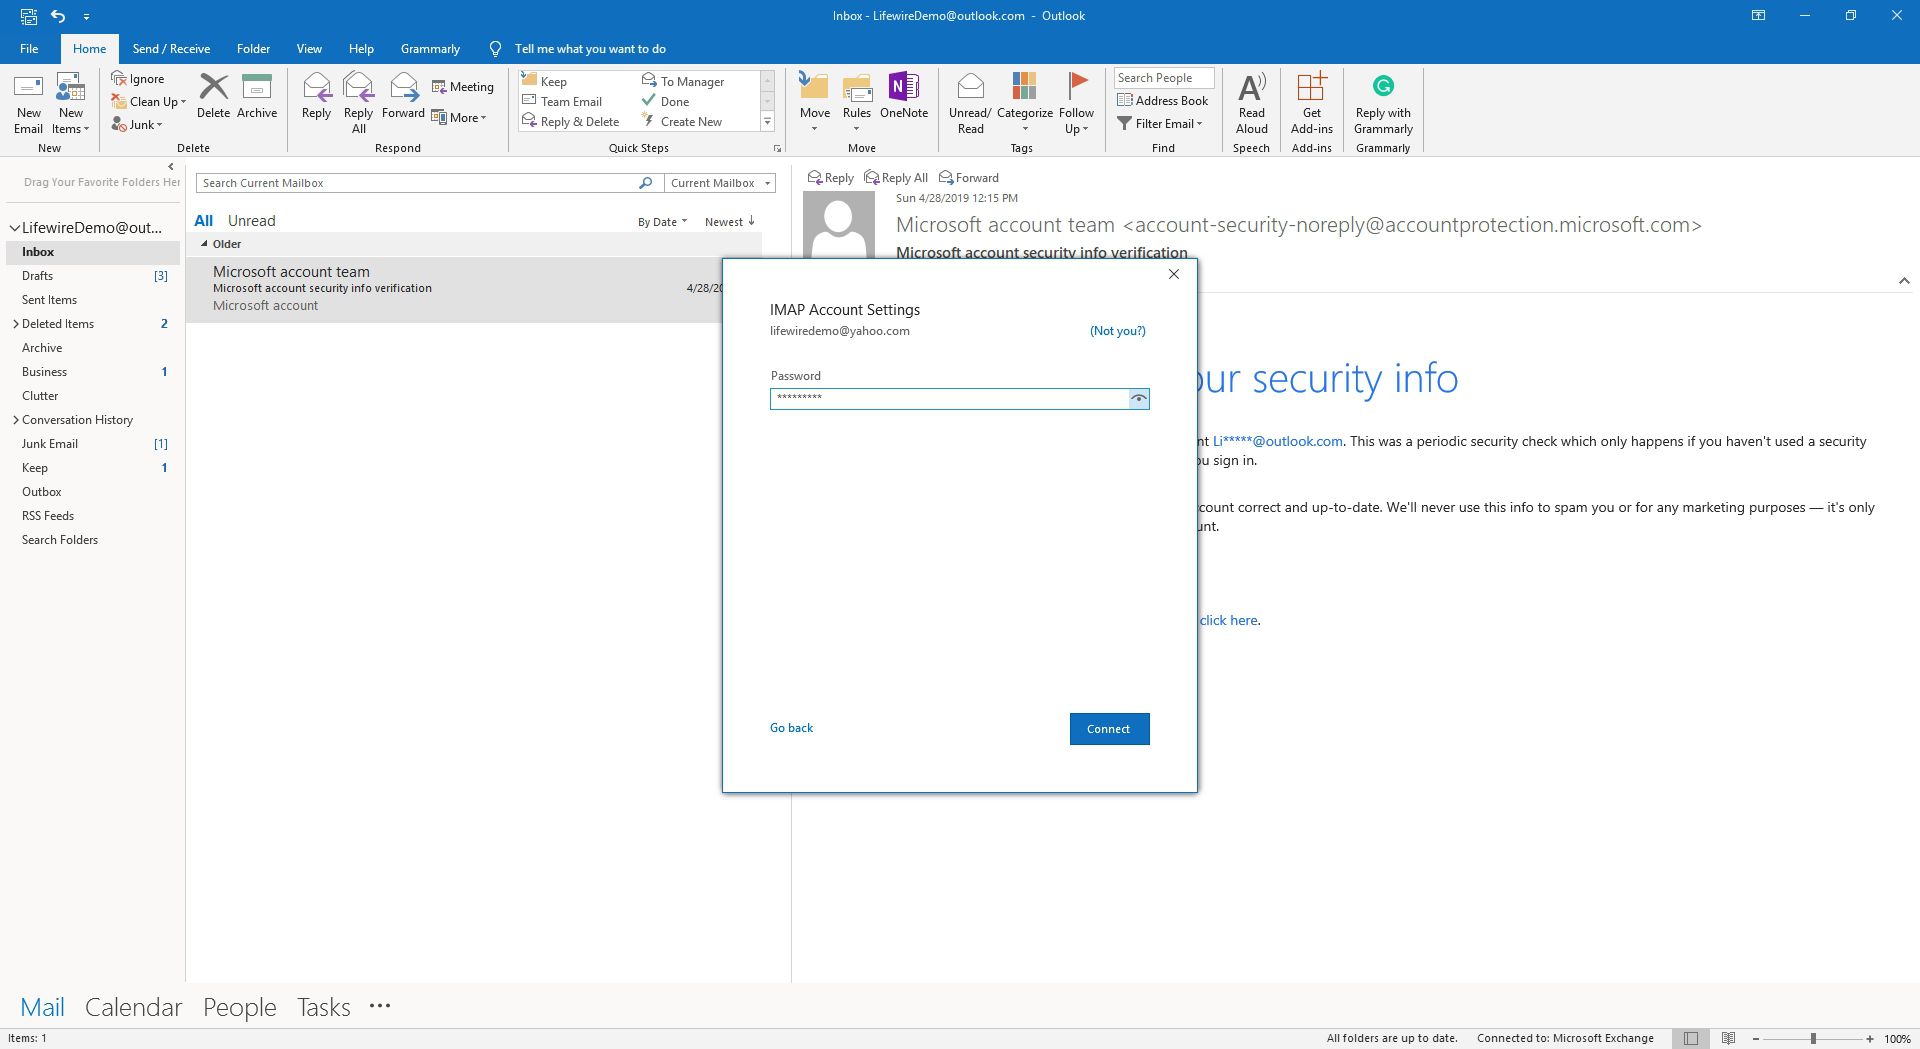The image size is (1920, 1049).
Task: Open the By Date sort dropdown
Action: point(662,222)
